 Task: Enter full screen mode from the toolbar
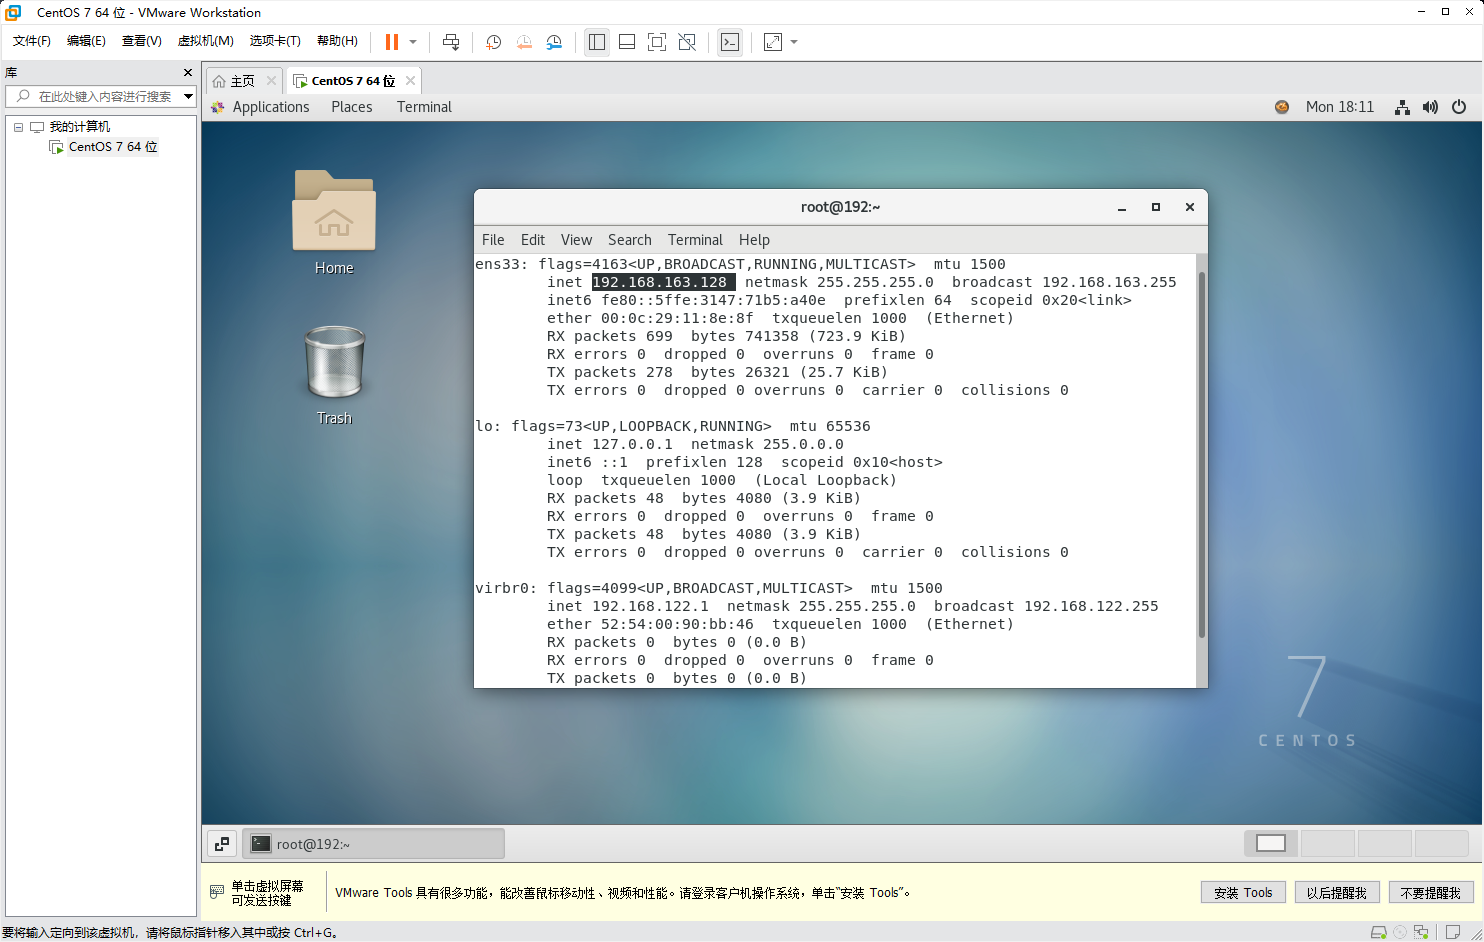click(x=657, y=42)
